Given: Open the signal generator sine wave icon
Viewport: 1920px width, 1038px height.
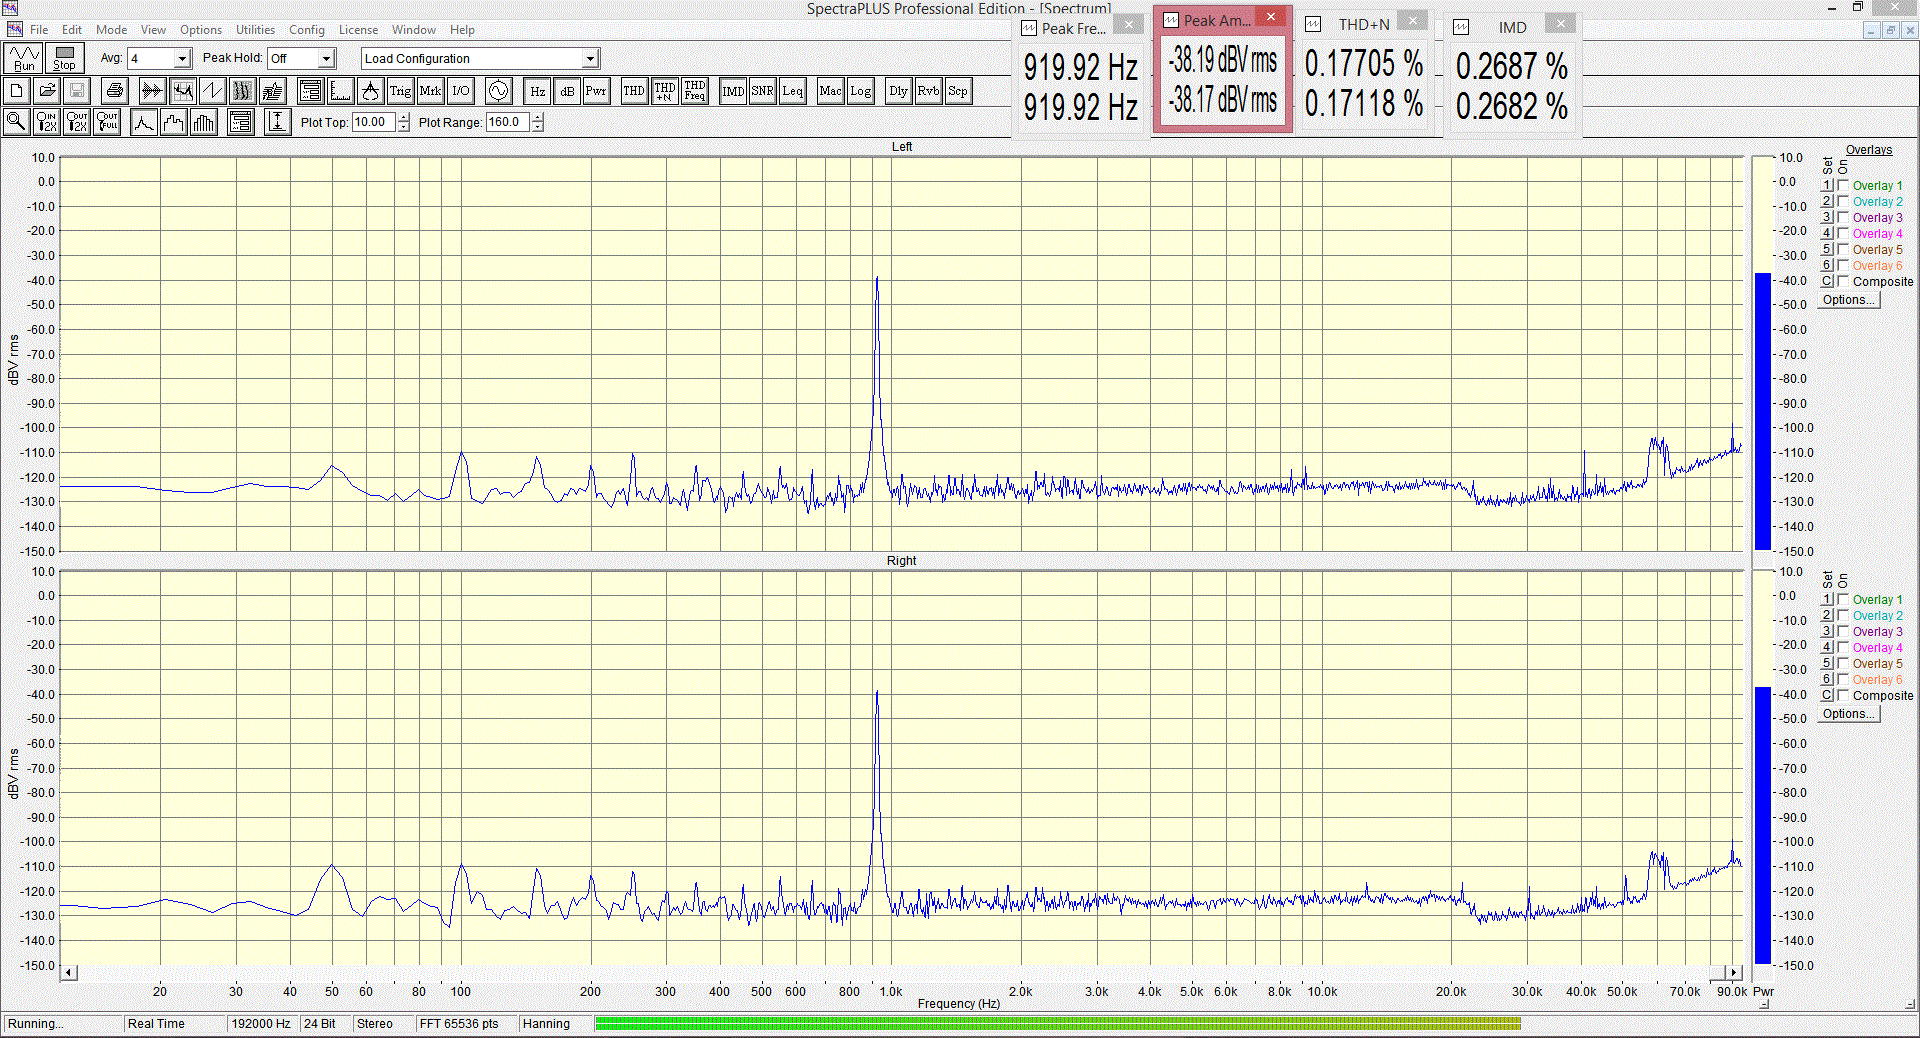Looking at the screenshot, I should coord(498,91).
